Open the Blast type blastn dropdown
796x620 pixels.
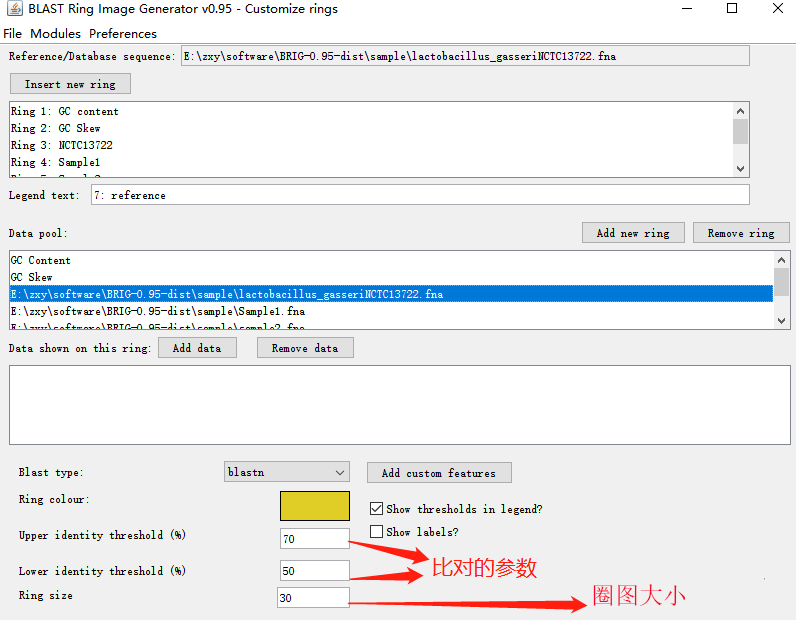pos(287,472)
